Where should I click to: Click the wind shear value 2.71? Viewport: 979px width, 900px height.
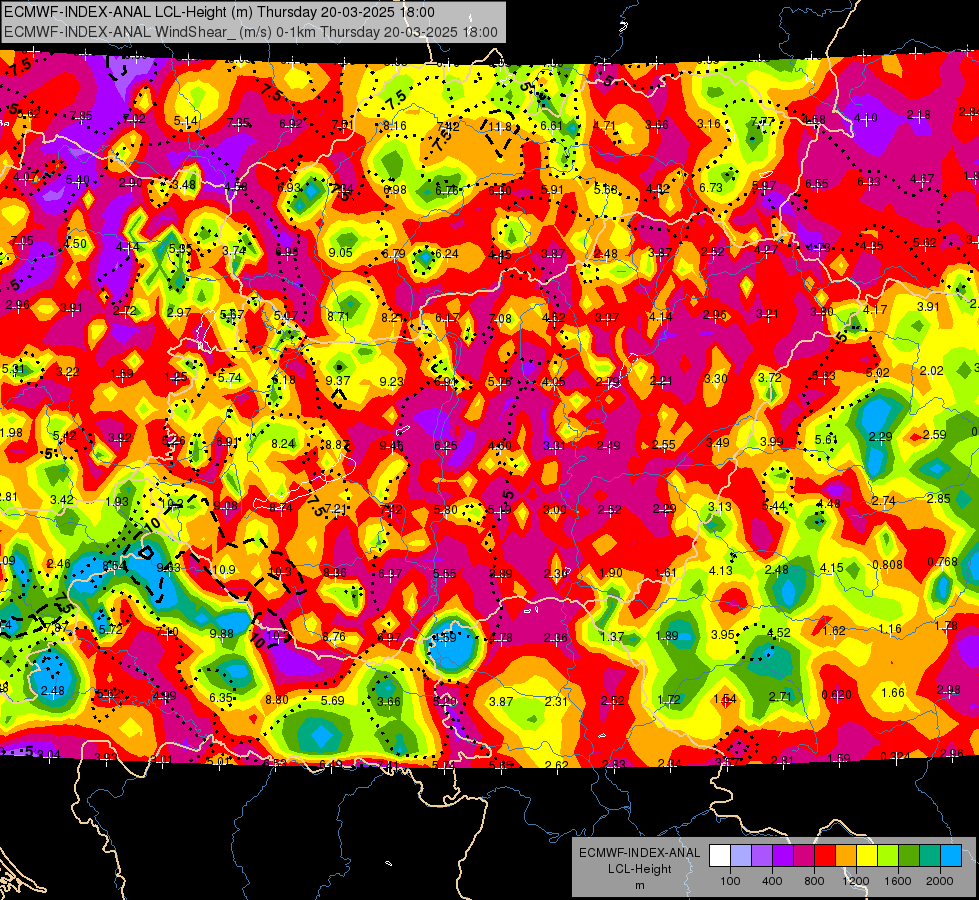(780, 696)
